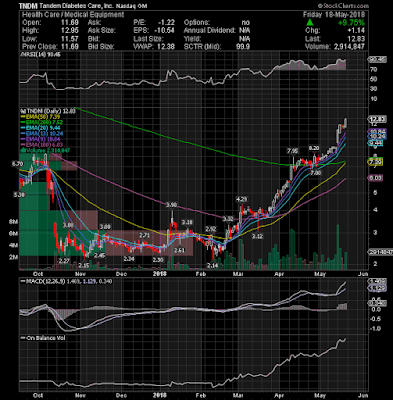Image resolution: width=393 pixels, height=400 pixels.
Task: Click the RSI 30 level axis label
Action: (373, 89)
